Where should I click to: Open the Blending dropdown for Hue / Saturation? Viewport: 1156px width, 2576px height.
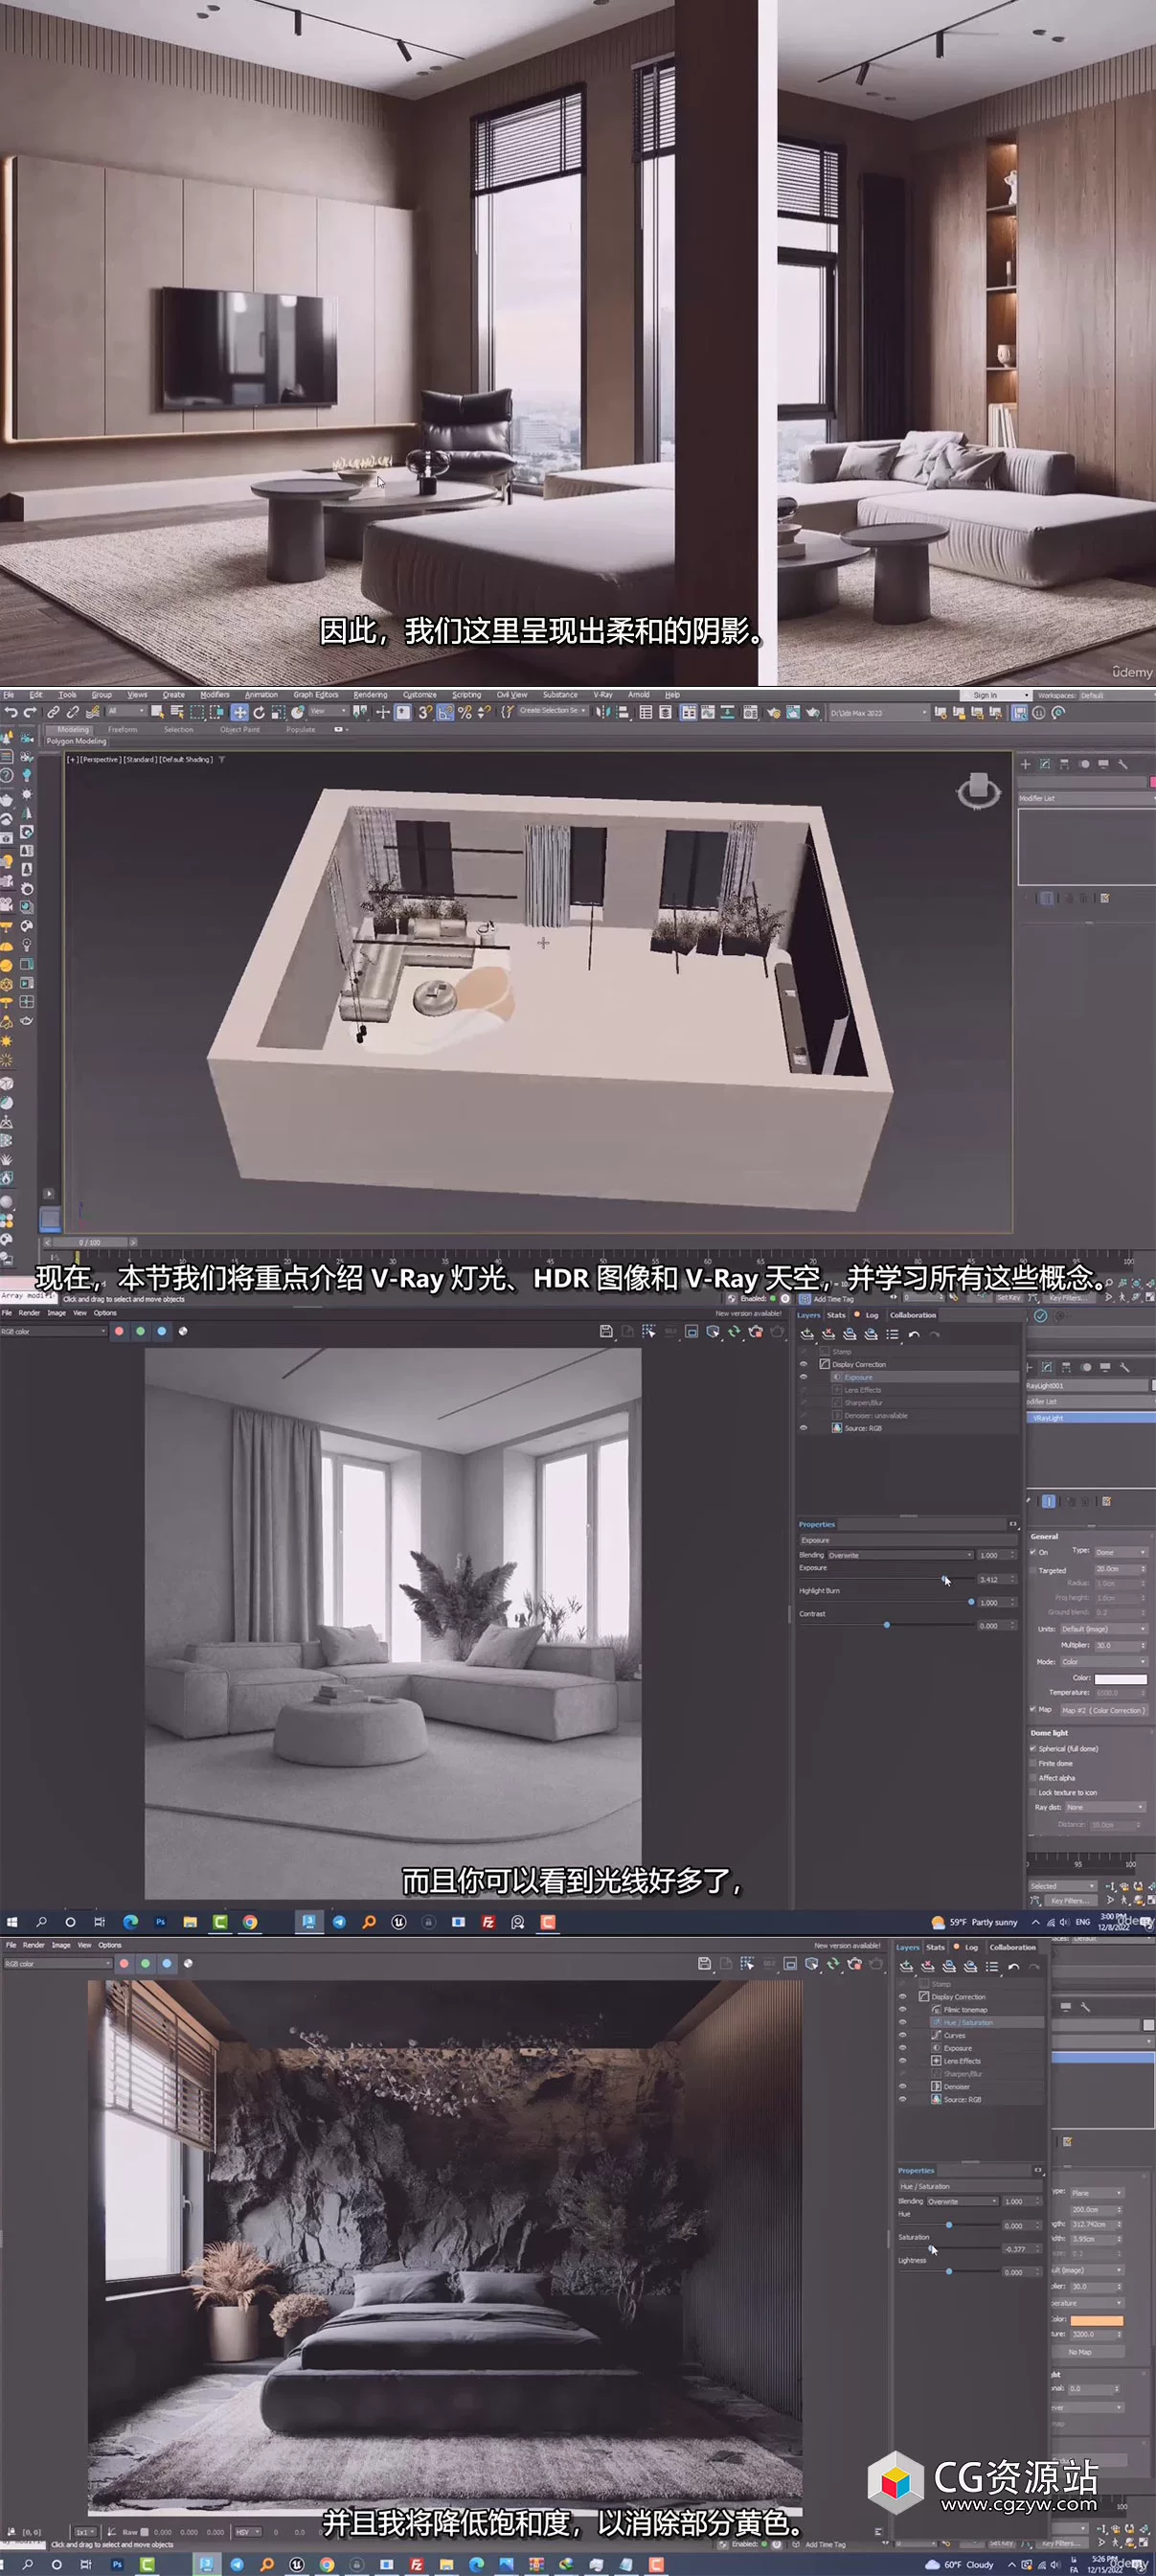coord(962,2201)
